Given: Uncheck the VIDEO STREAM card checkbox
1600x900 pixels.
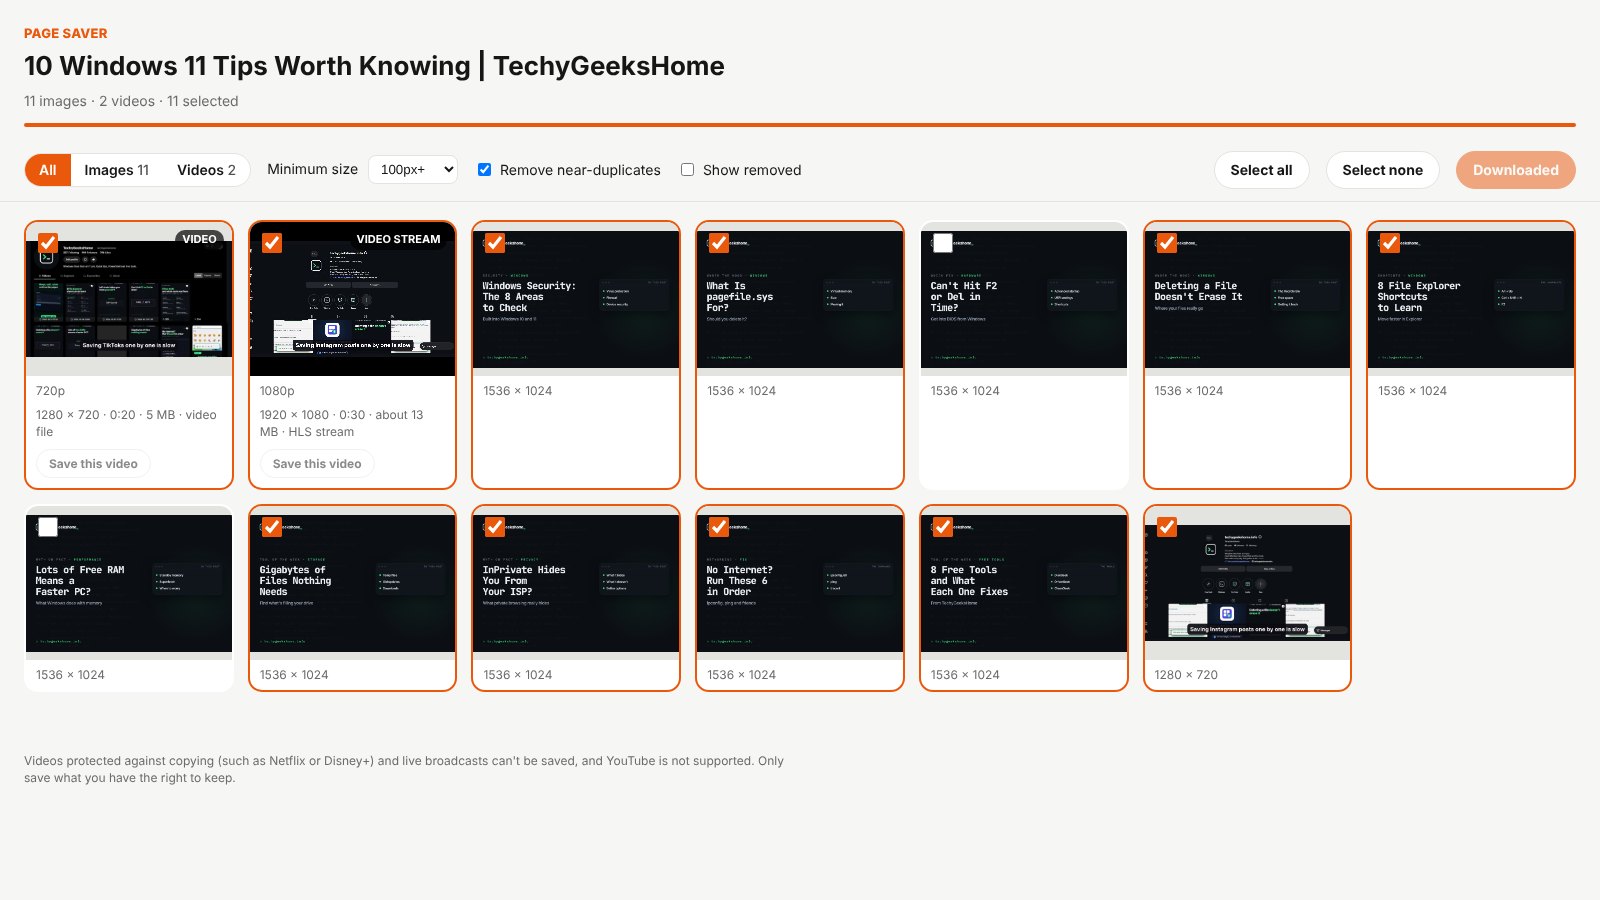Looking at the screenshot, I should 272,243.
